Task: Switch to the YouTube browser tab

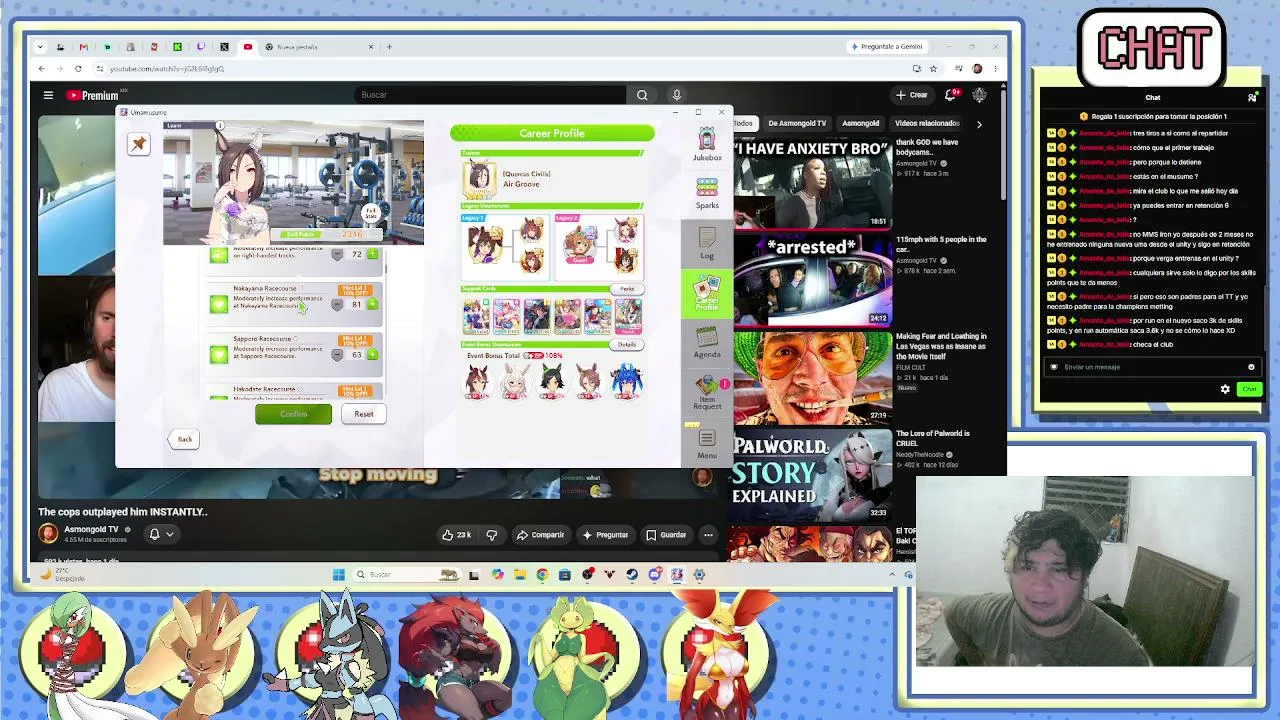Action: click(247, 47)
